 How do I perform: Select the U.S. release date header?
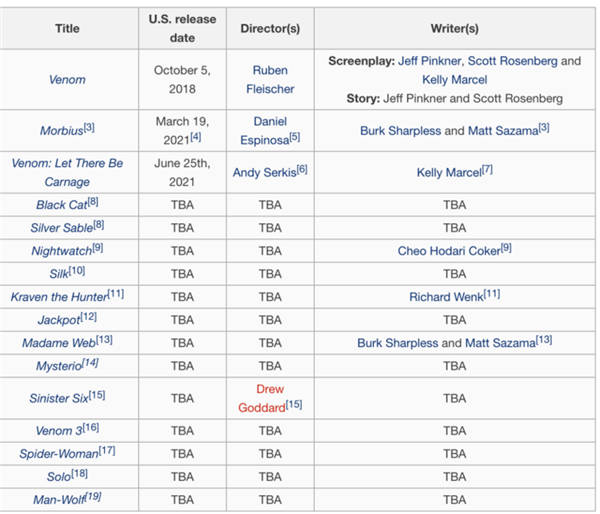[x=182, y=28]
